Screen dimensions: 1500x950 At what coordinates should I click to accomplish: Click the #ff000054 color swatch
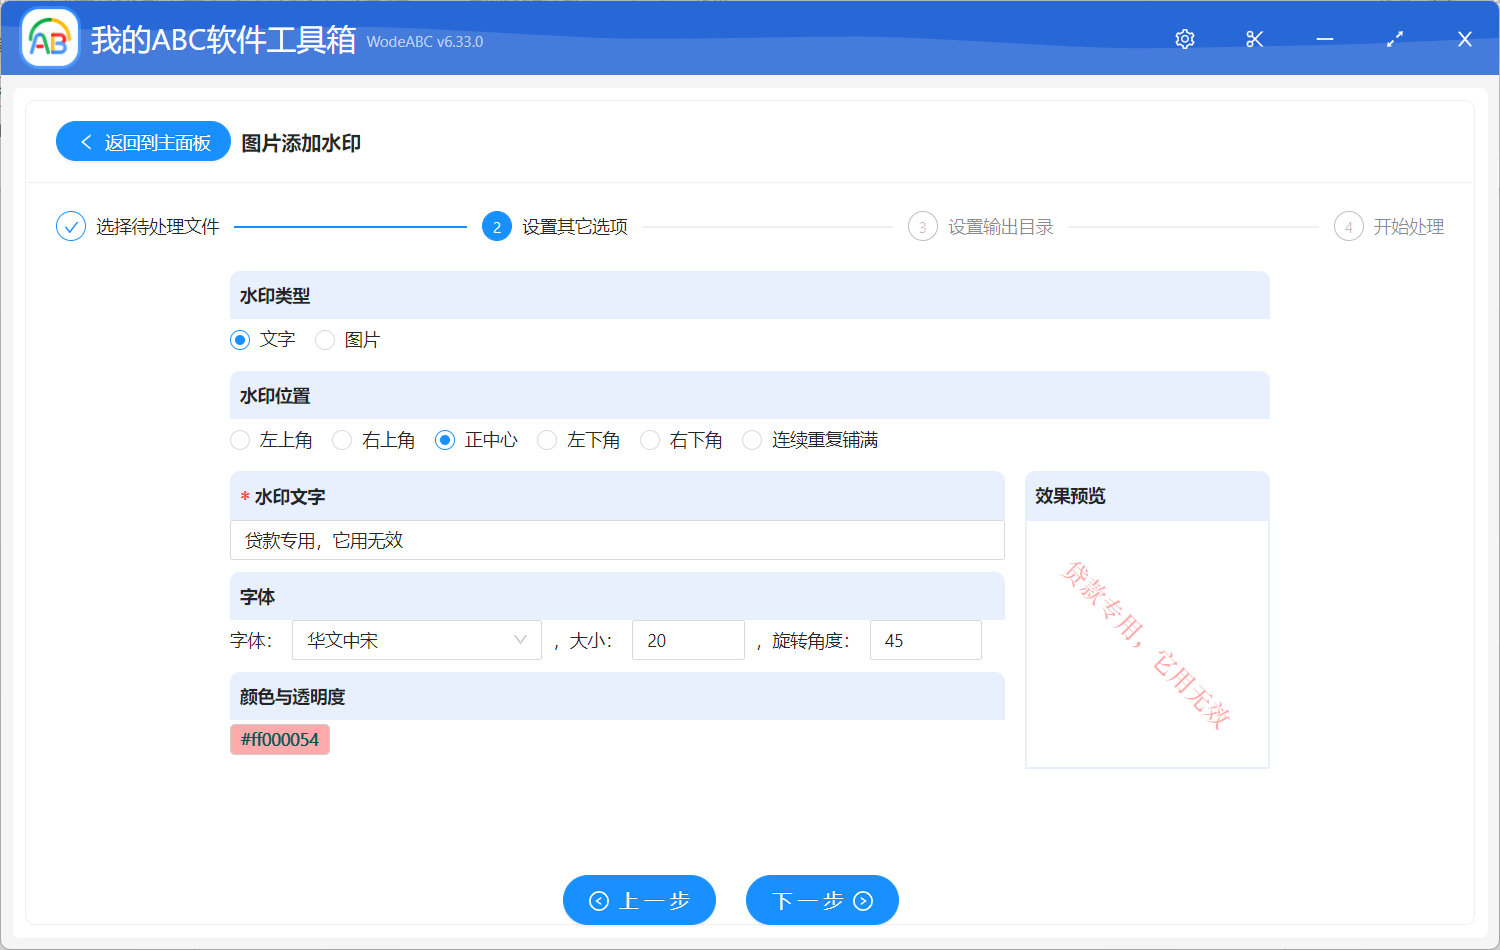(280, 739)
